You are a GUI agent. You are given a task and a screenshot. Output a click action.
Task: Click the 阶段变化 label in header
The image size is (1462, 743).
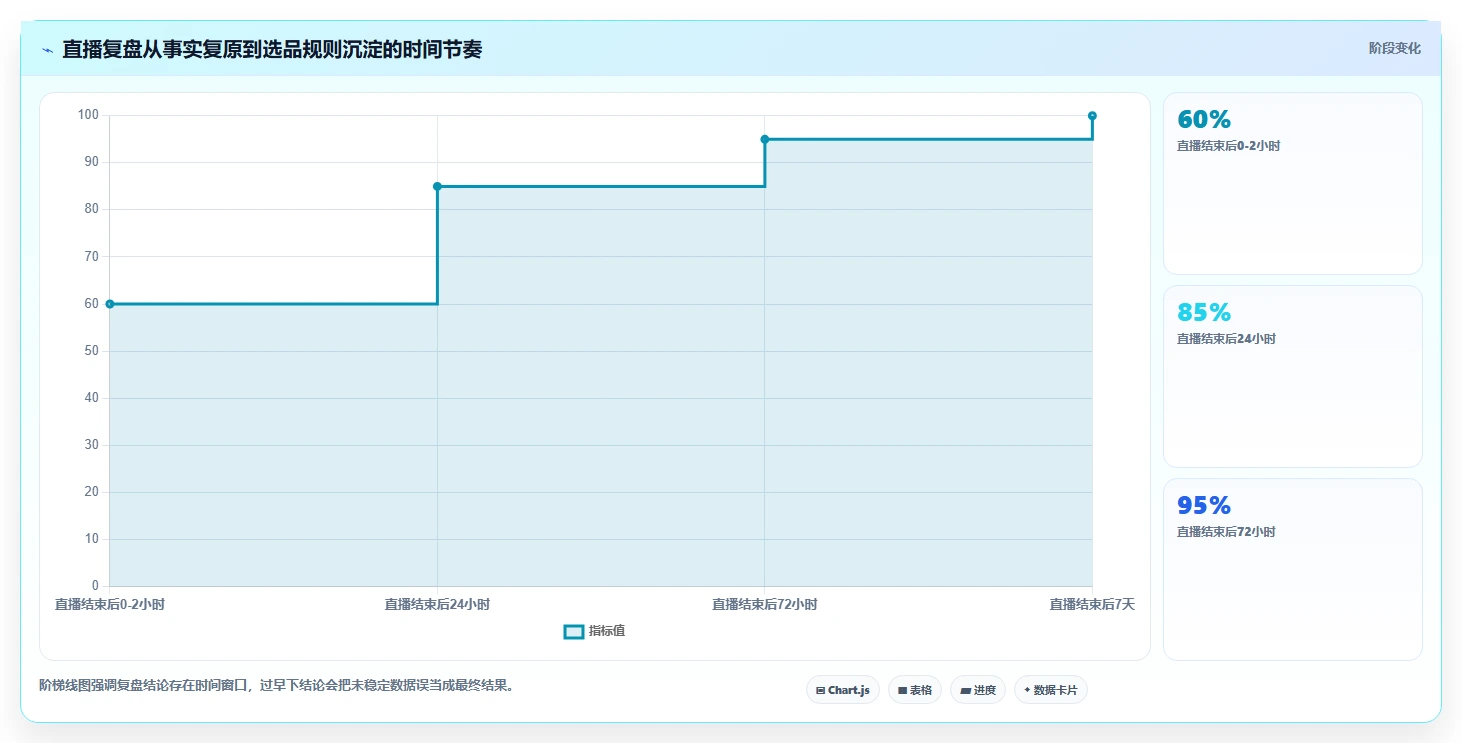(1394, 48)
